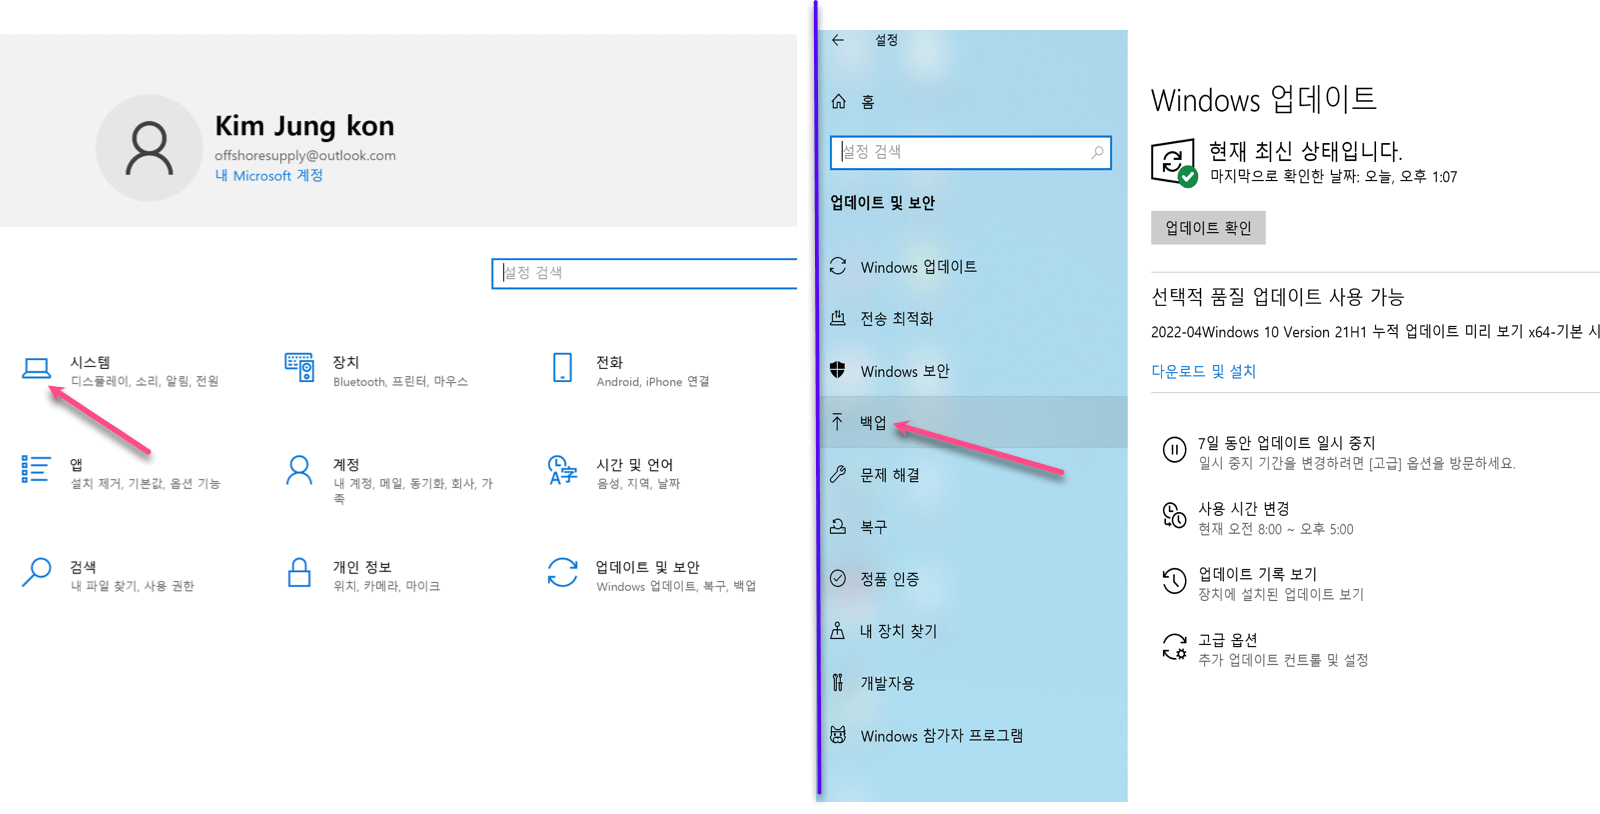Click the search magnifier in sidebar search box
1600x814 pixels.
pyautogui.click(x=1097, y=152)
